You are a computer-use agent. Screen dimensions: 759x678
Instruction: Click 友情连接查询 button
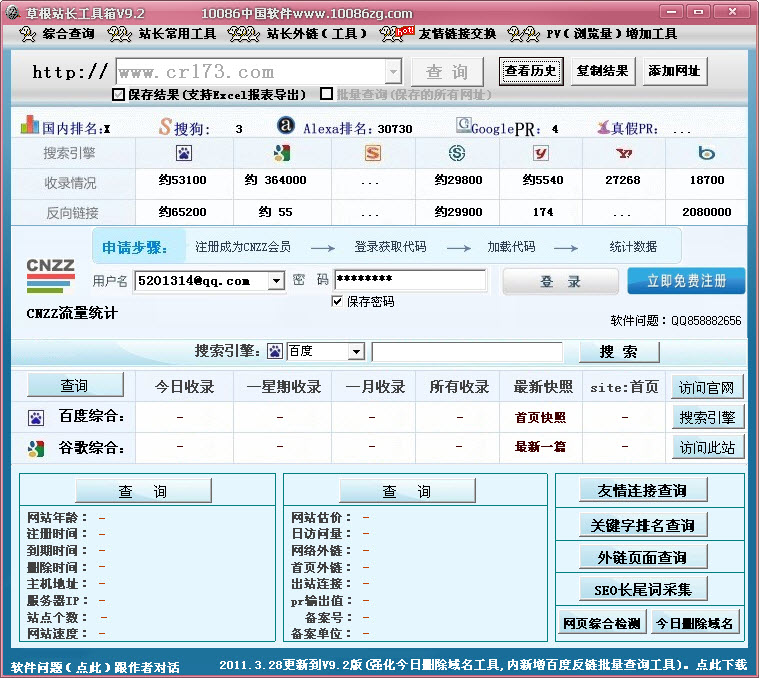[x=643, y=490]
